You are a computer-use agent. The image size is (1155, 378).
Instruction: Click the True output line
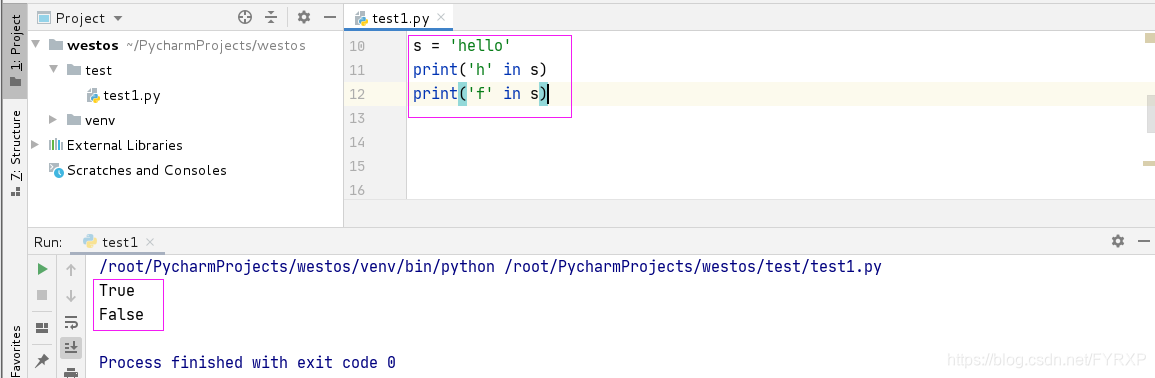tap(117, 290)
